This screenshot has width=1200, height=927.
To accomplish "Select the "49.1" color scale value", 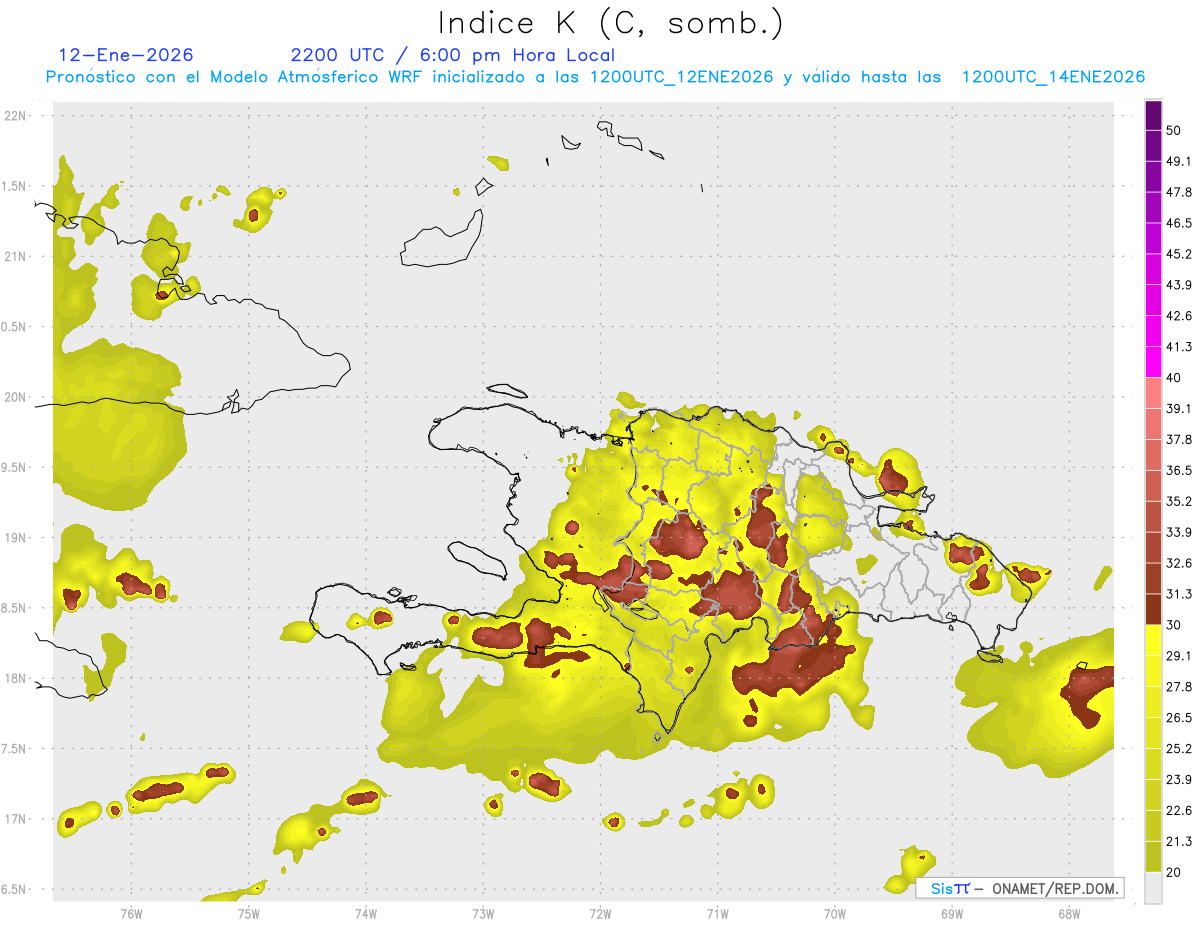I will (x=1179, y=161).
